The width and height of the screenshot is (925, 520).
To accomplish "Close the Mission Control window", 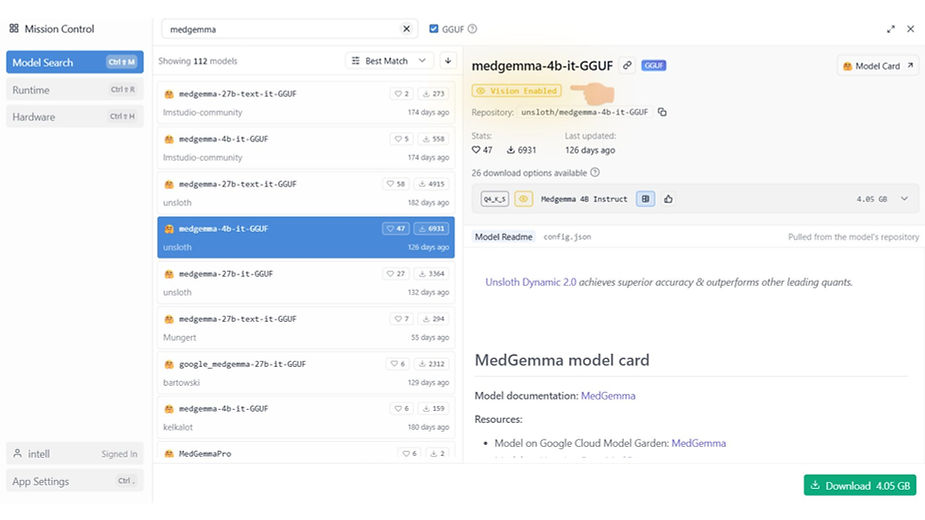I will 911,28.
